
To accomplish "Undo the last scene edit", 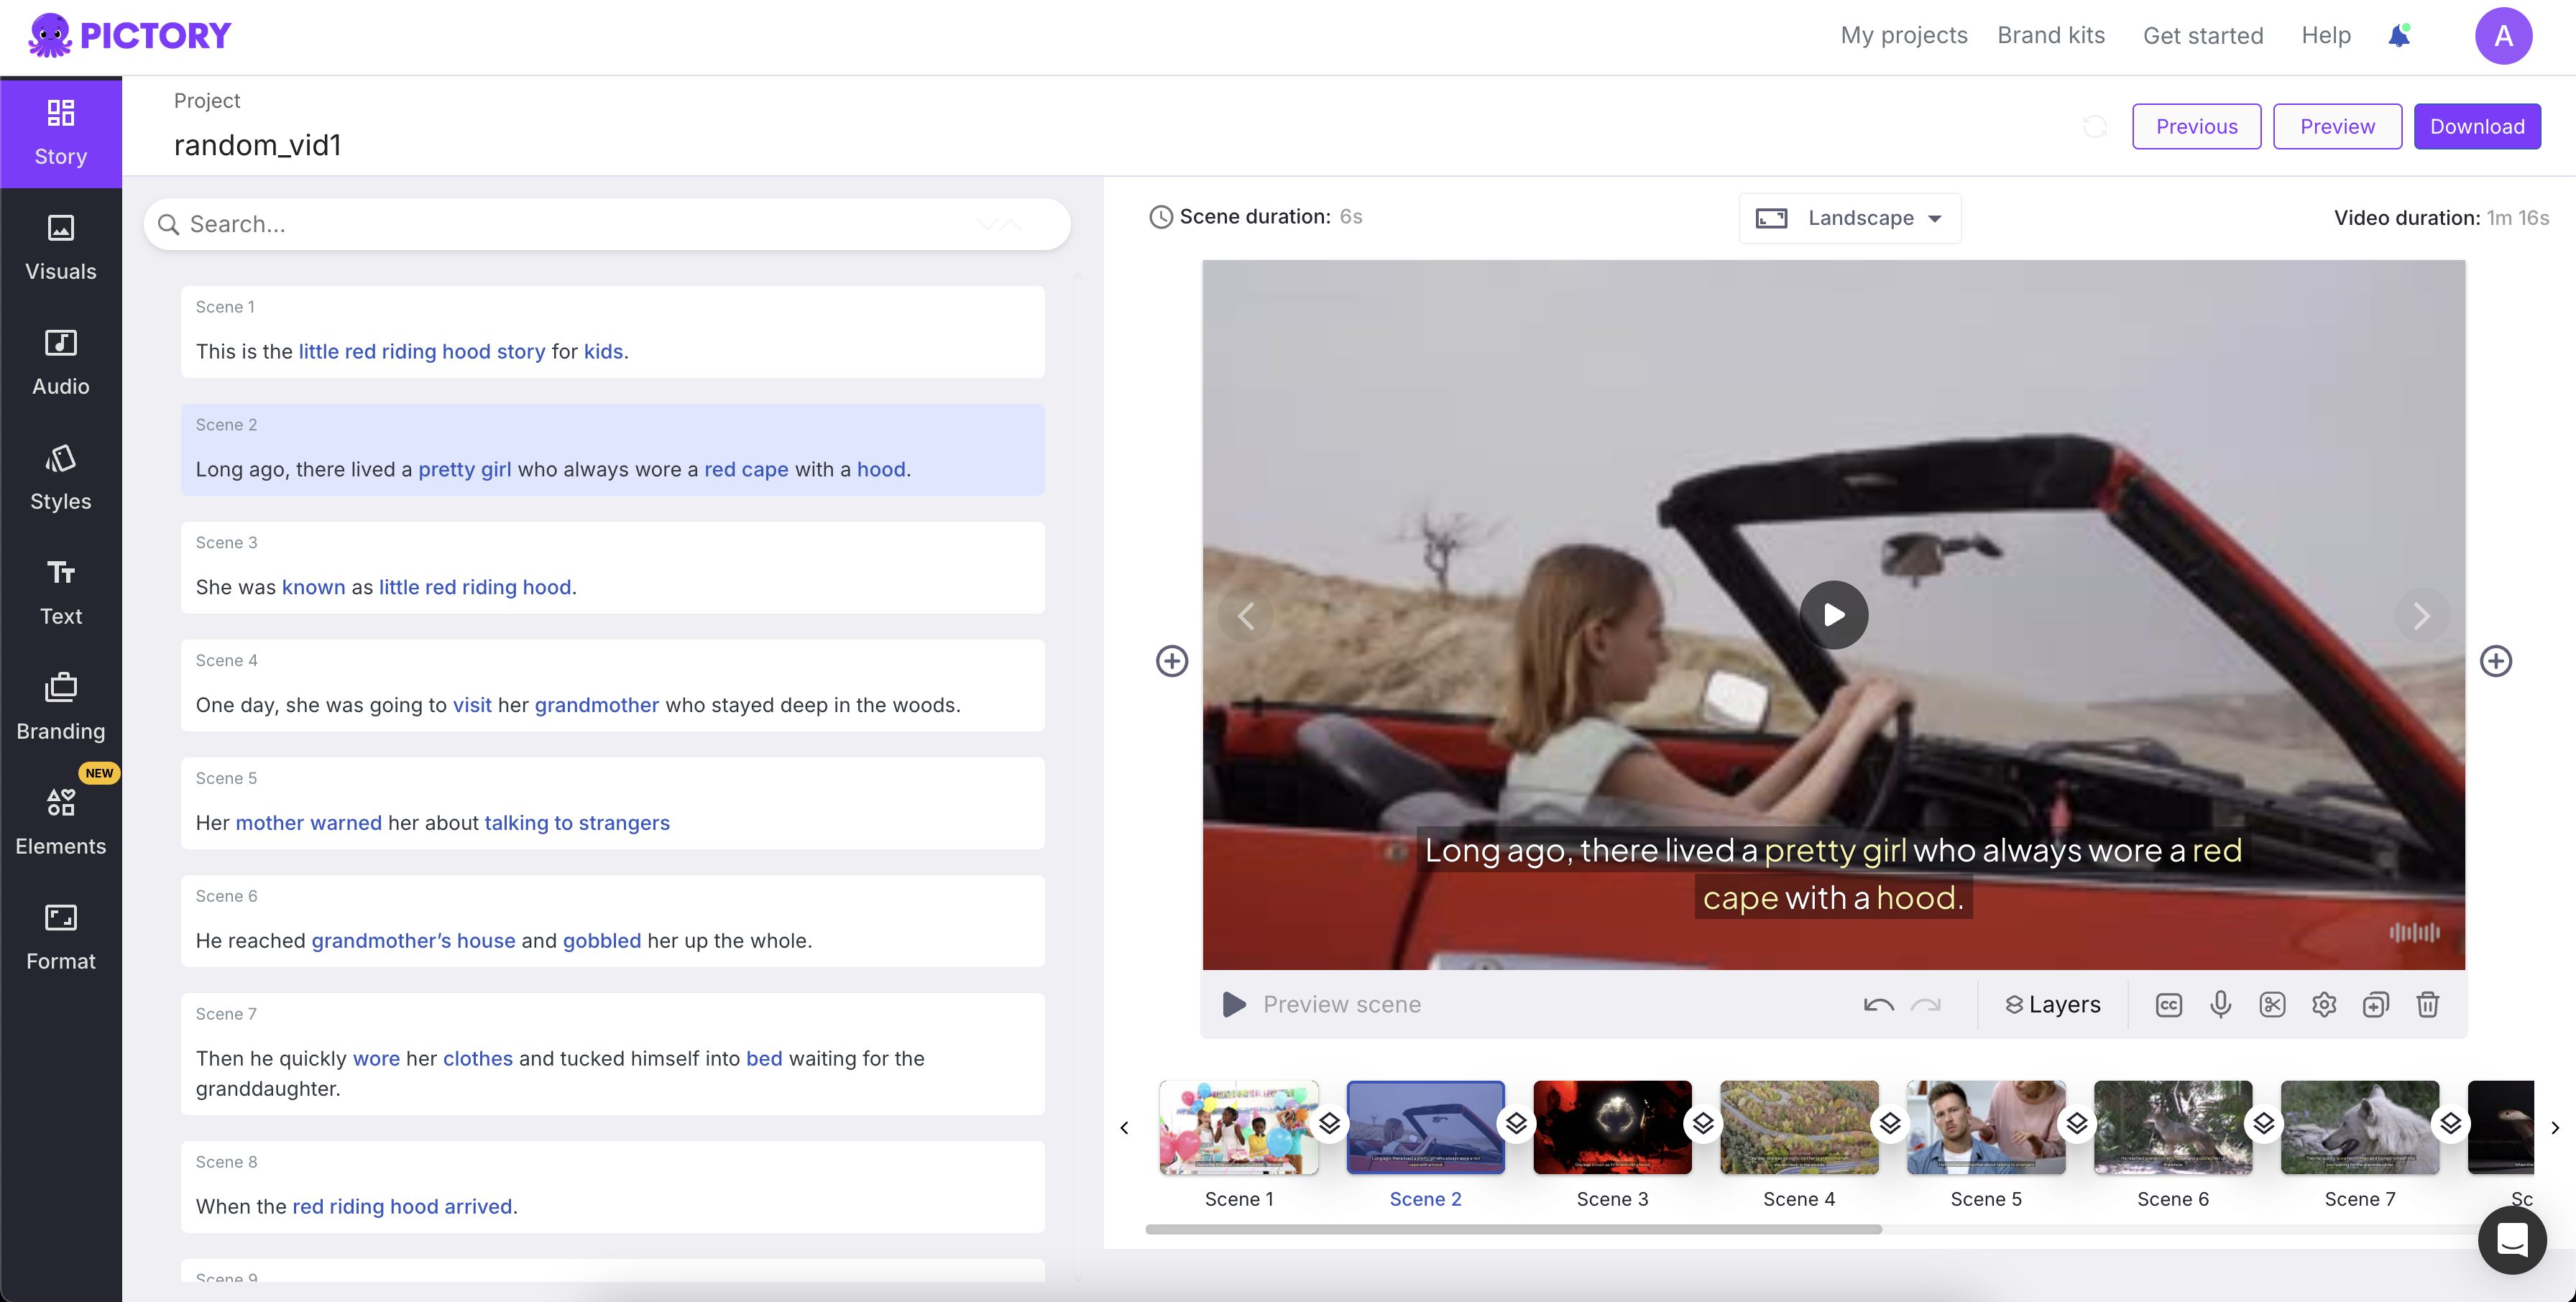I will (1879, 1005).
